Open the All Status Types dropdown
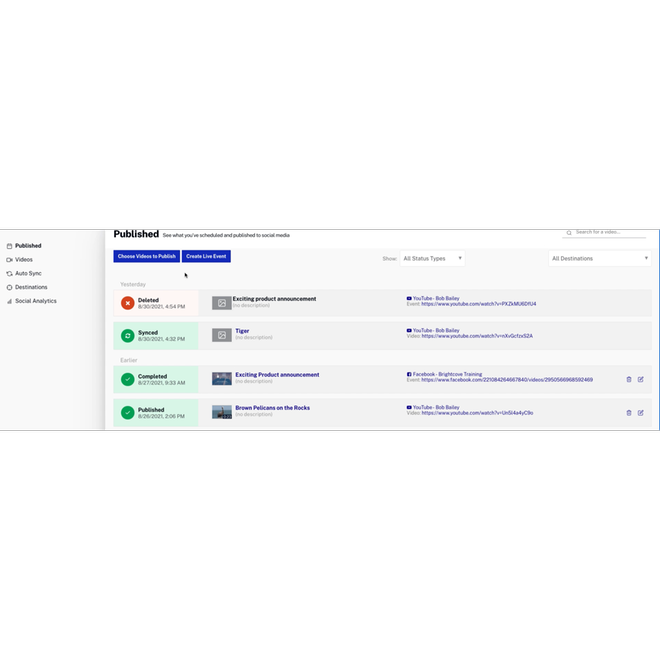This screenshot has width=660, height=660. click(x=432, y=258)
